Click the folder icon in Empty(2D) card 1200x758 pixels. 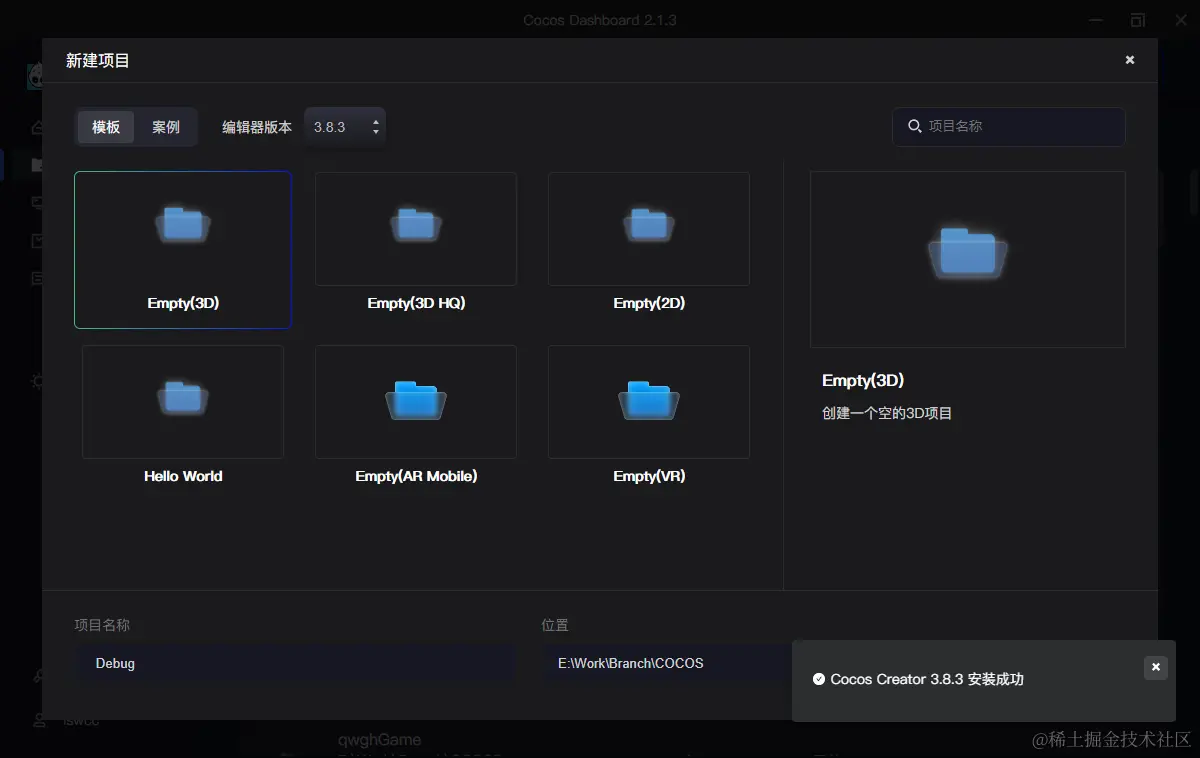point(649,224)
